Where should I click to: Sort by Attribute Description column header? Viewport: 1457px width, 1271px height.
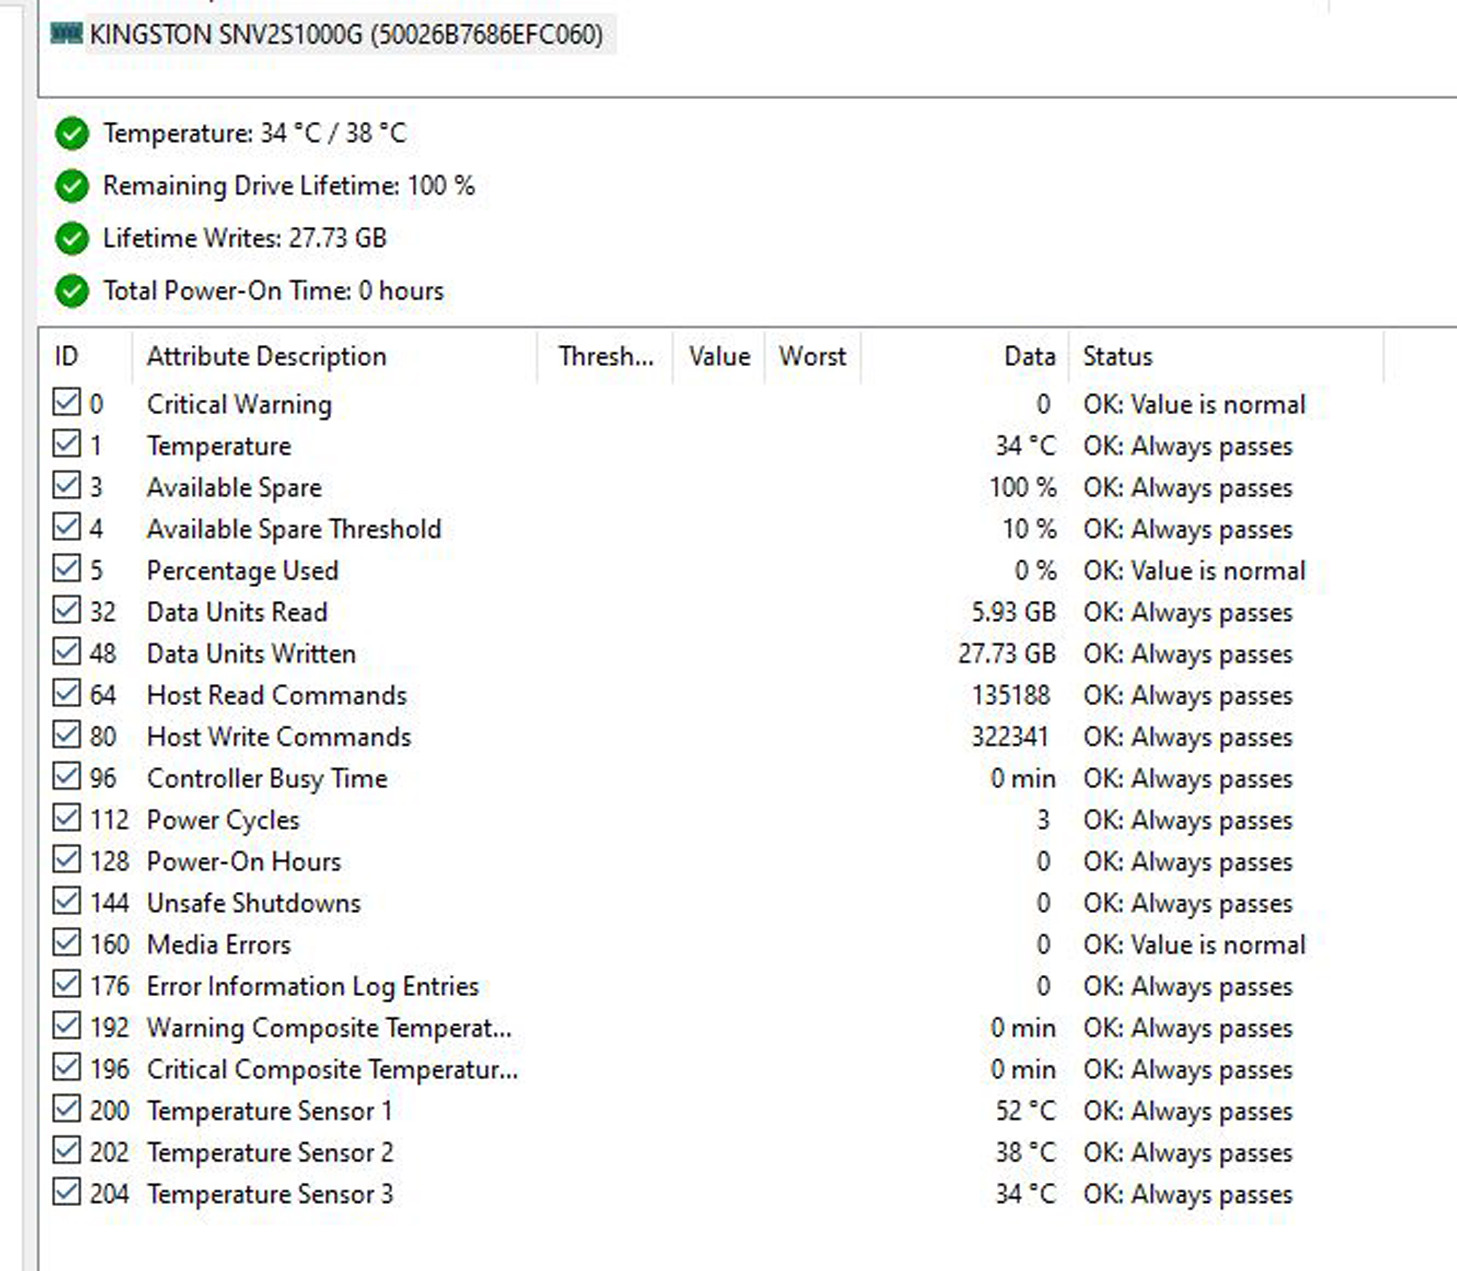tap(334, 357)
